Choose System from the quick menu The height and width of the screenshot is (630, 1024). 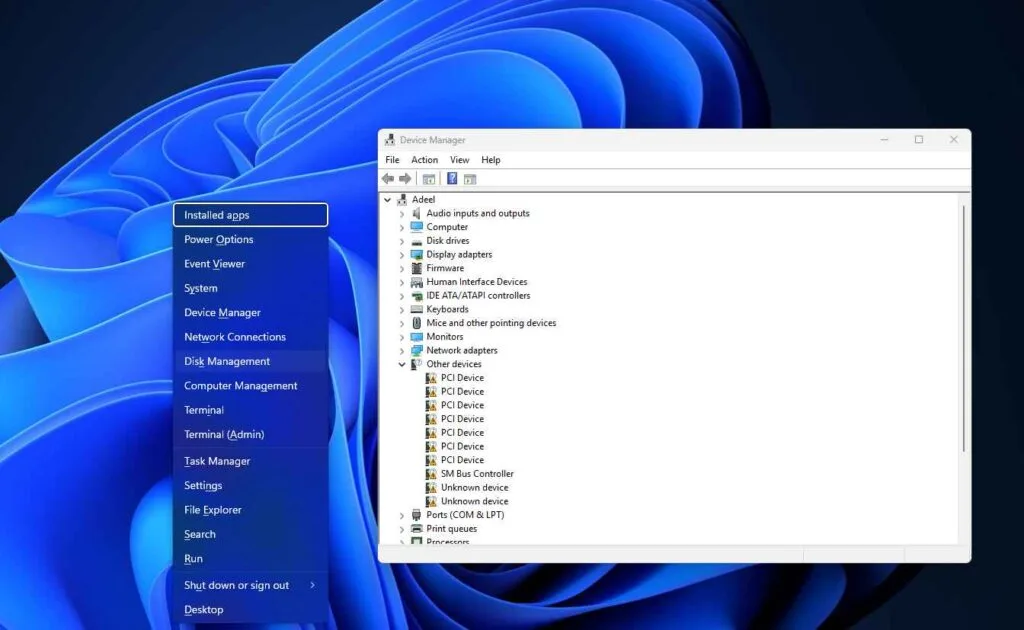251,288
